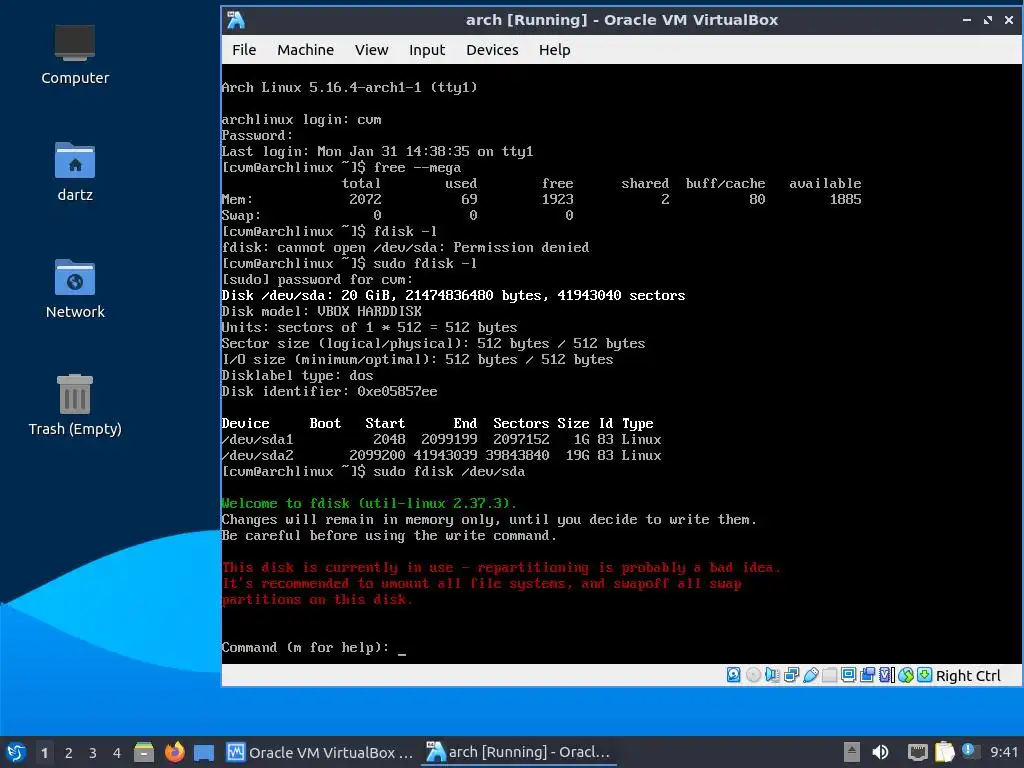1024x768 pixels.
Task: Select the arch [Running] taskbar entry
Action: 518,752
